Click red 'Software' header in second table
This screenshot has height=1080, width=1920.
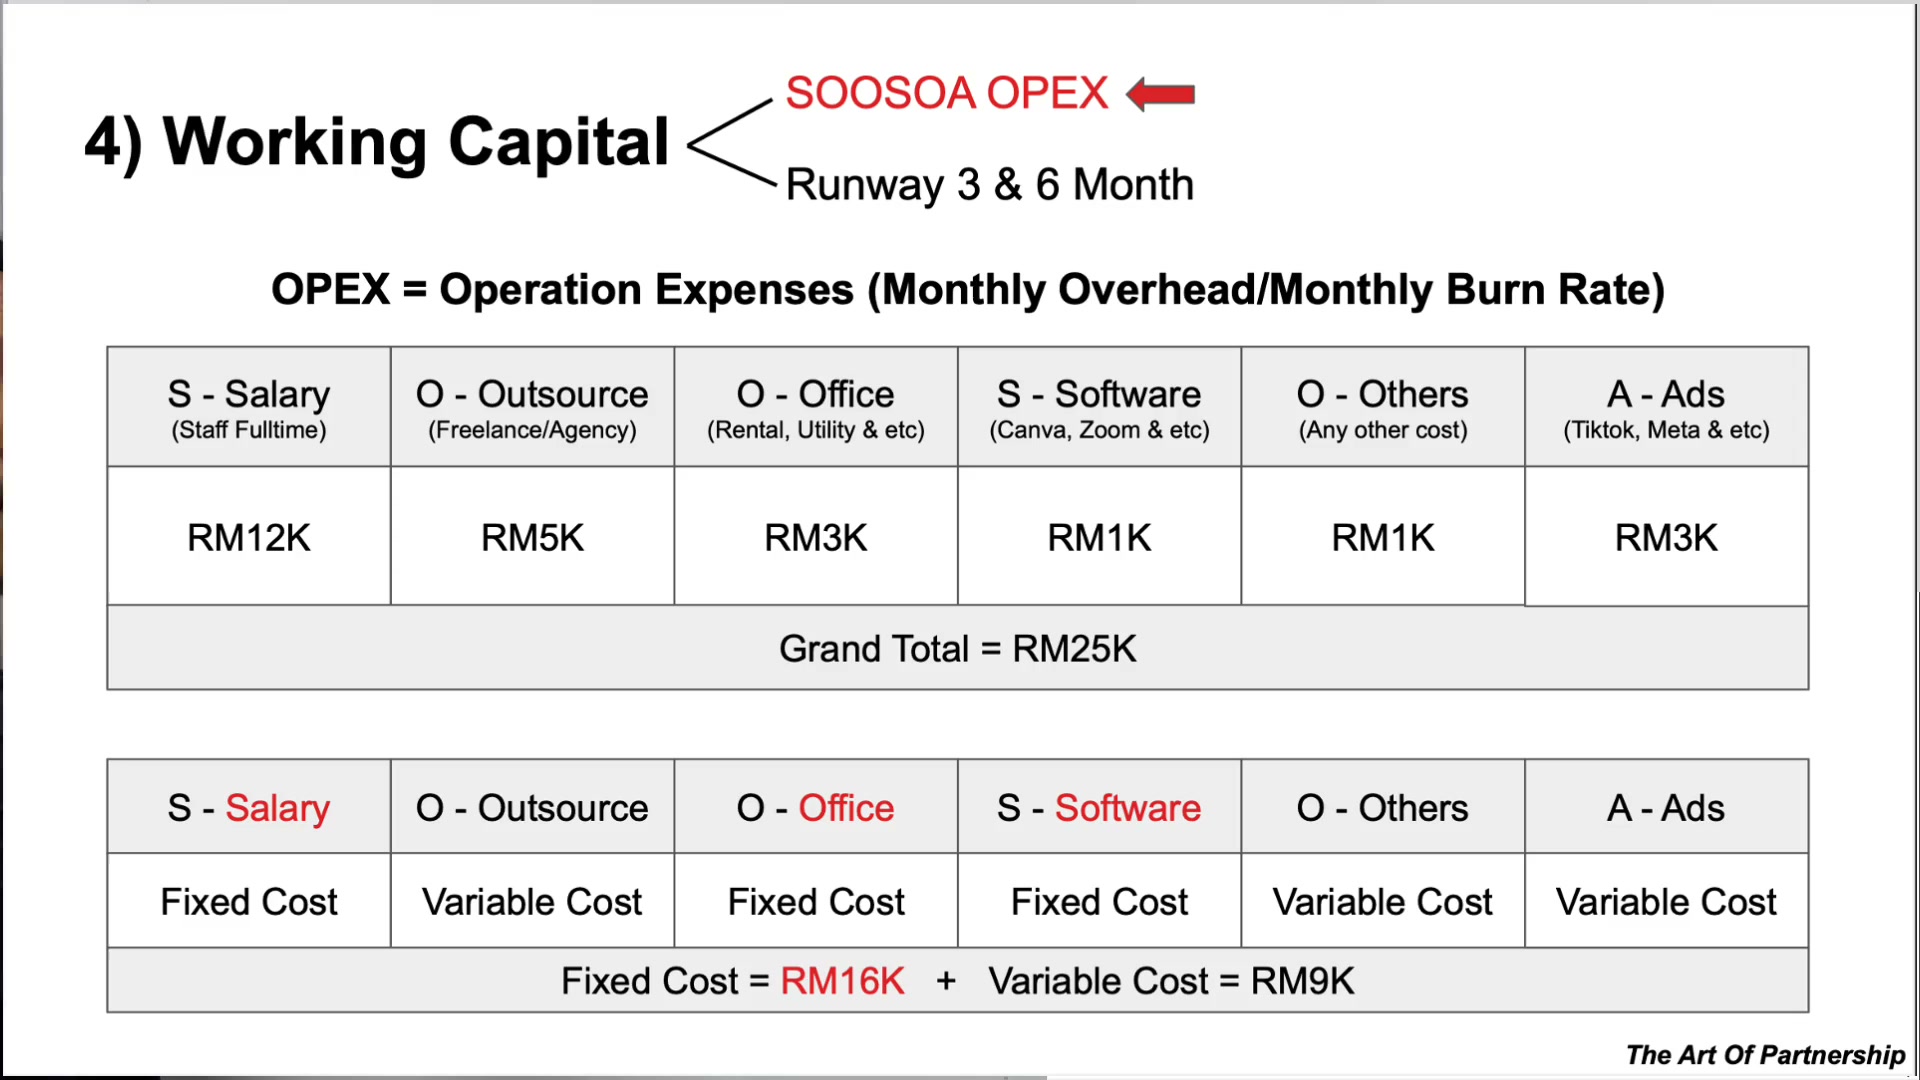pos(1128,808)
